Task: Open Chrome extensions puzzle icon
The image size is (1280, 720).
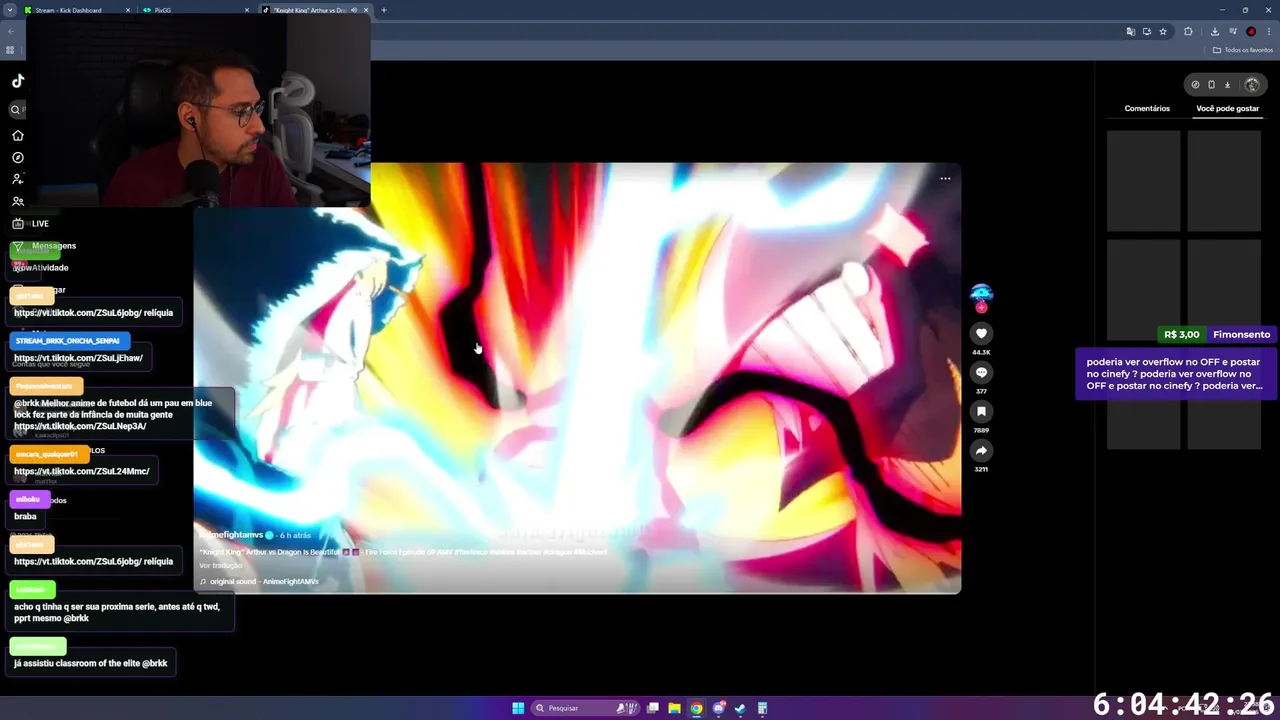Action: 1188,32
